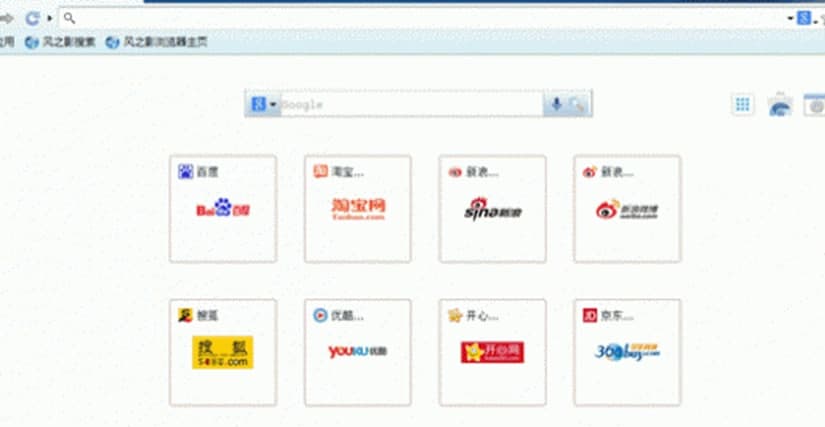
Task: Open the Taobao speed dial tile
Action: click(357, 209)
